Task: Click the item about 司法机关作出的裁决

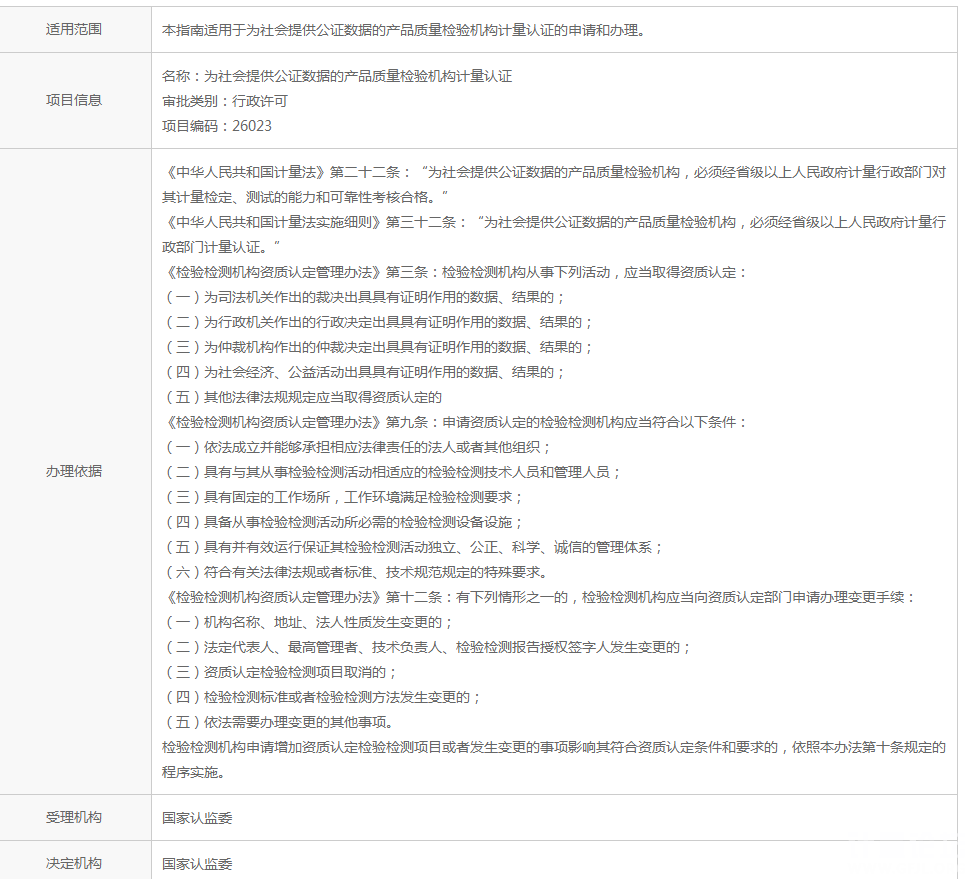Action: point(364,297)
